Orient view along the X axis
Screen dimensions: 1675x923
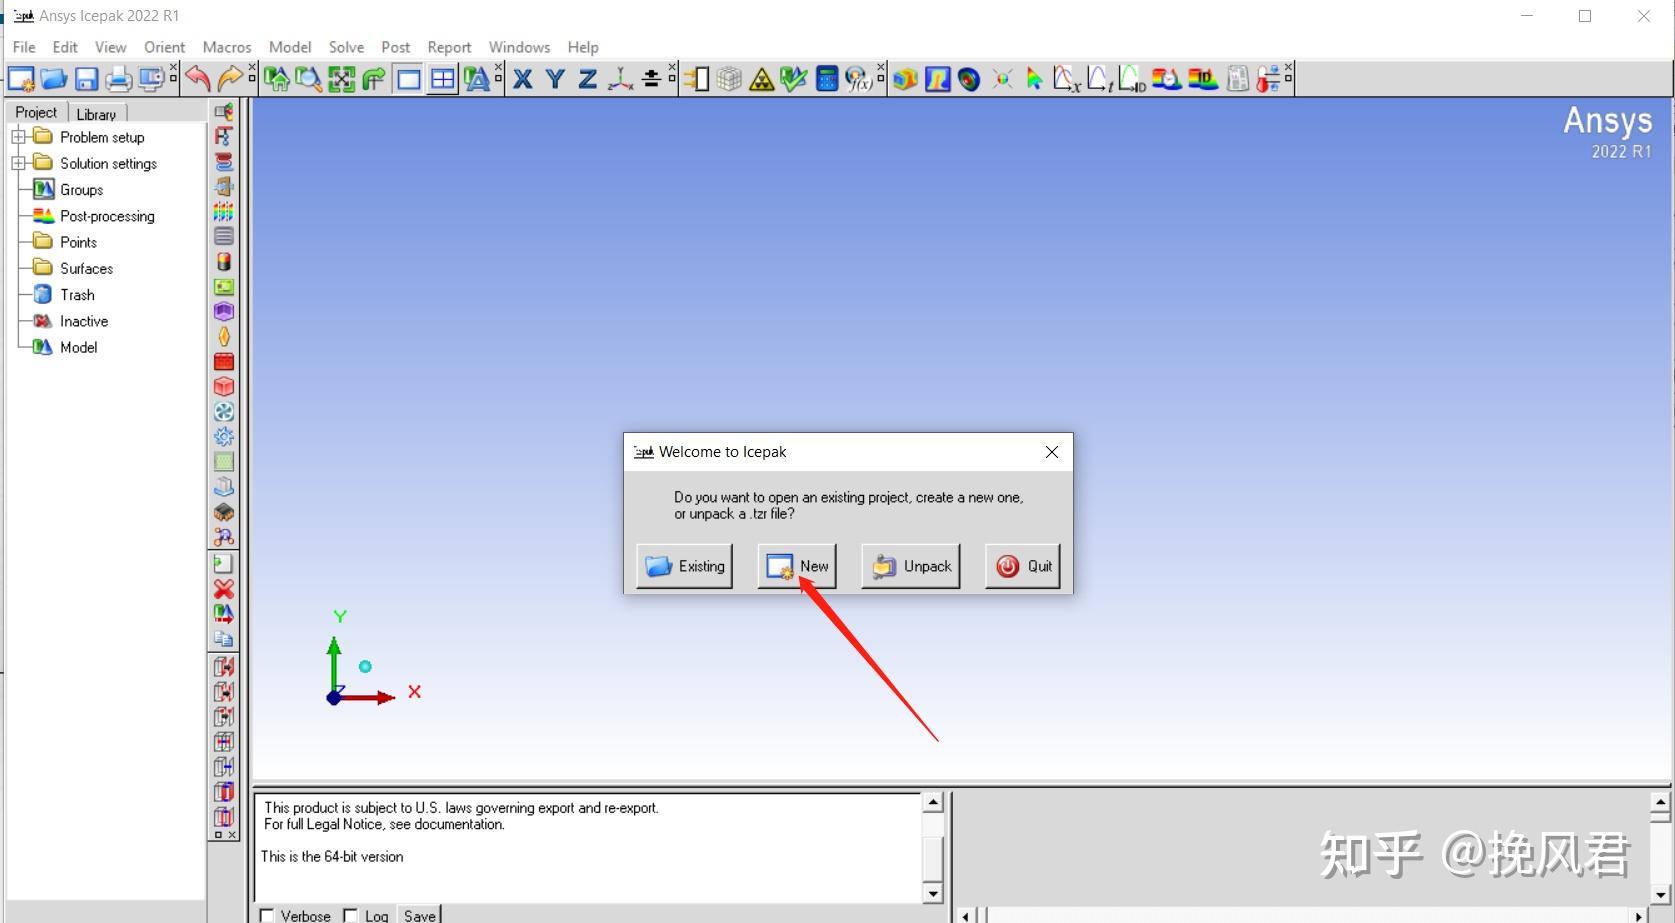[523, 79]
